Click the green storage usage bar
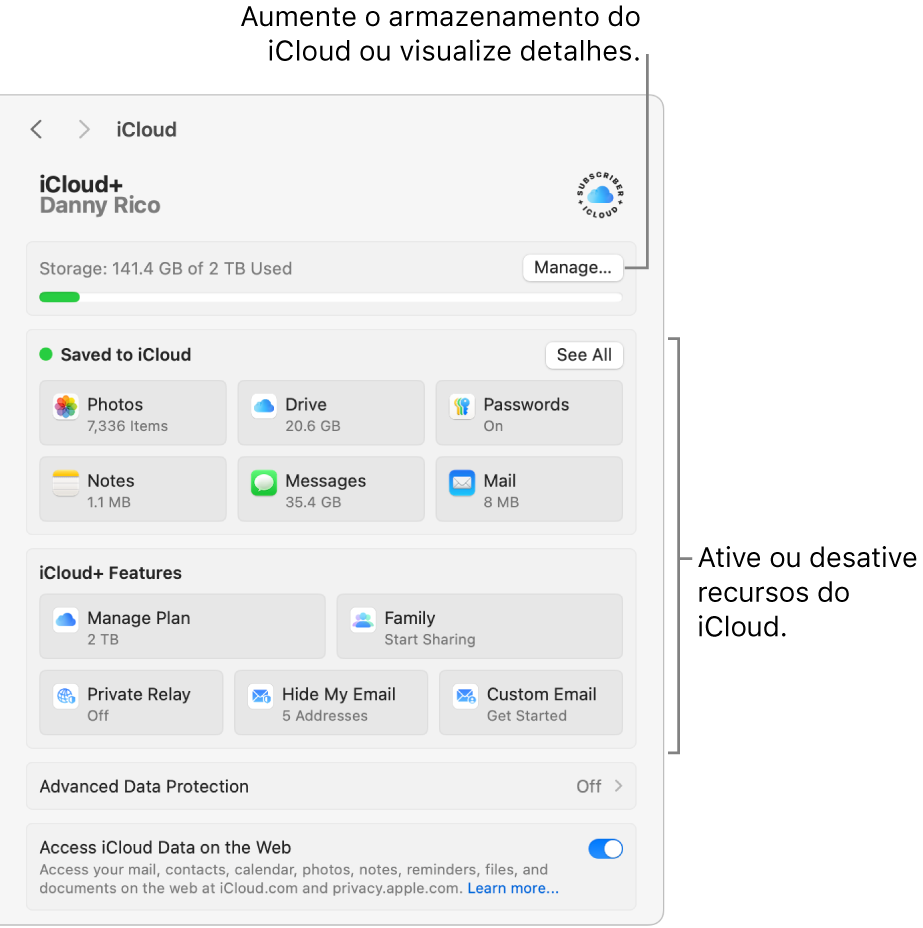Screen dimensions: 923x928 59,297
